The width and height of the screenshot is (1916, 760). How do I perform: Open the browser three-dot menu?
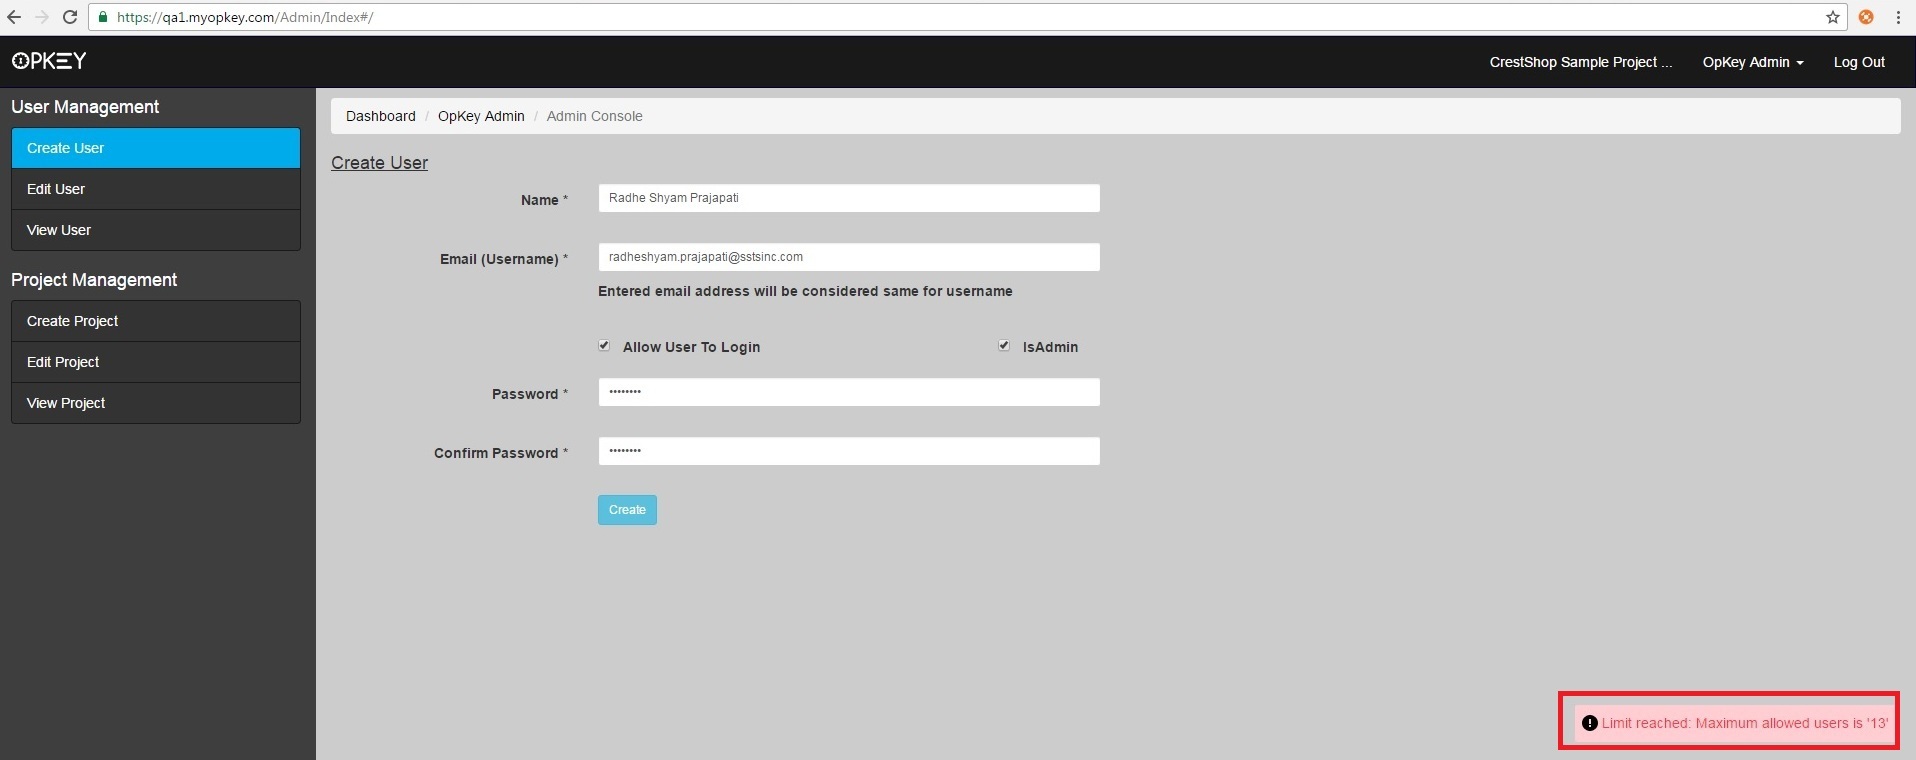1898,17
